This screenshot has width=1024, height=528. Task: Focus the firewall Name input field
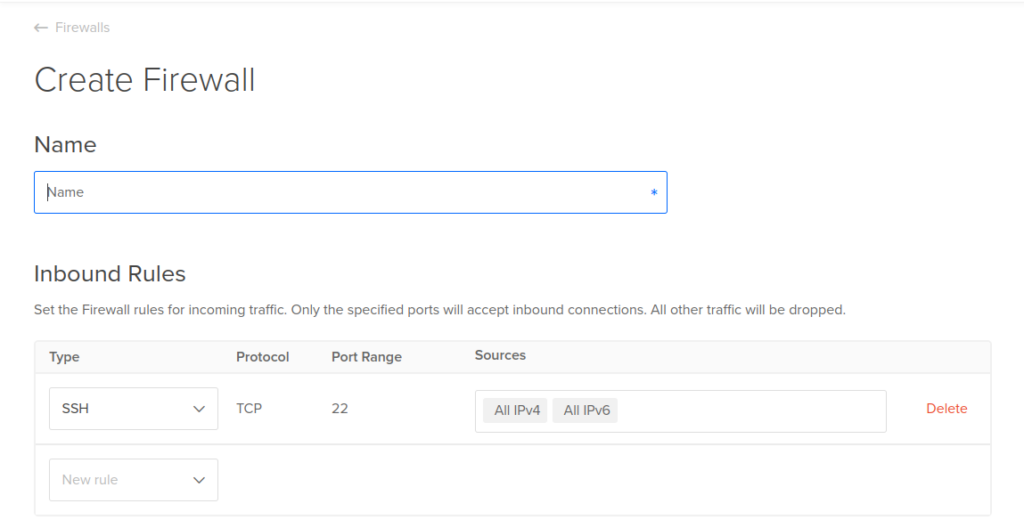point(351,192)
